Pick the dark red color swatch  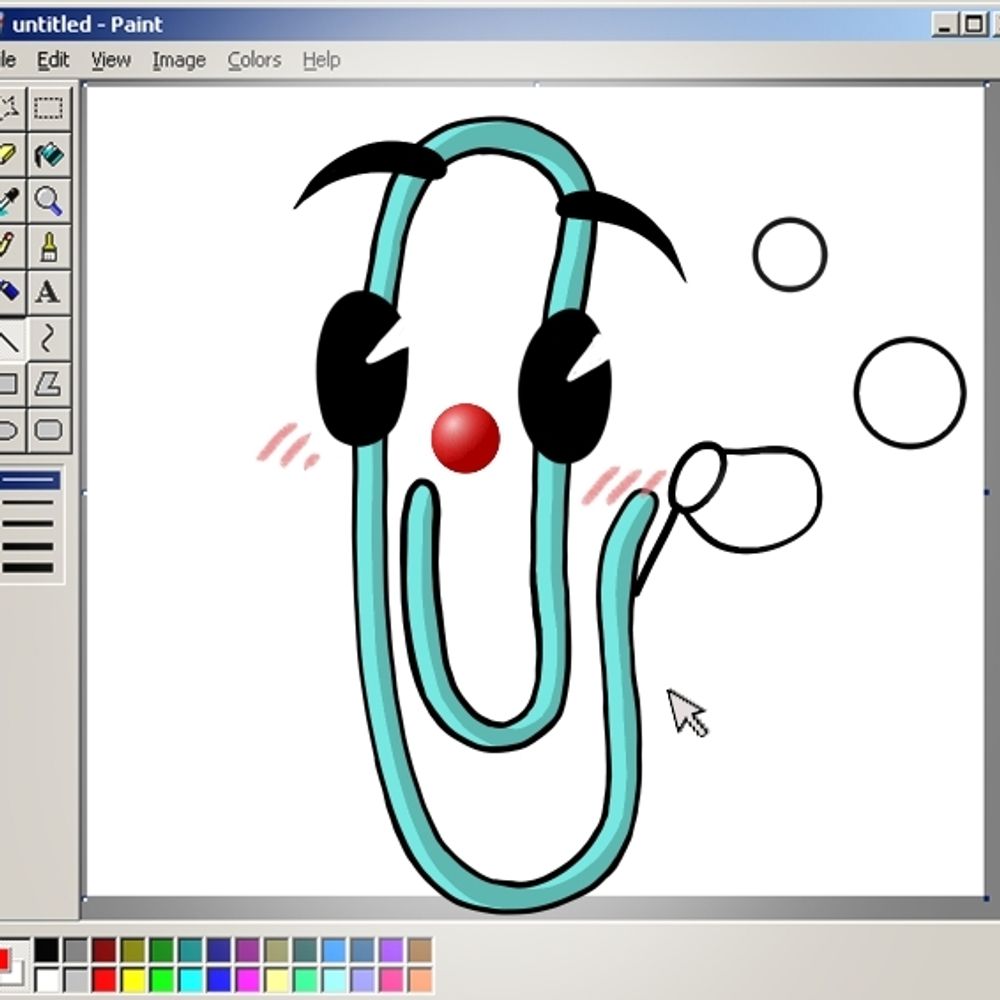point(104,950)
